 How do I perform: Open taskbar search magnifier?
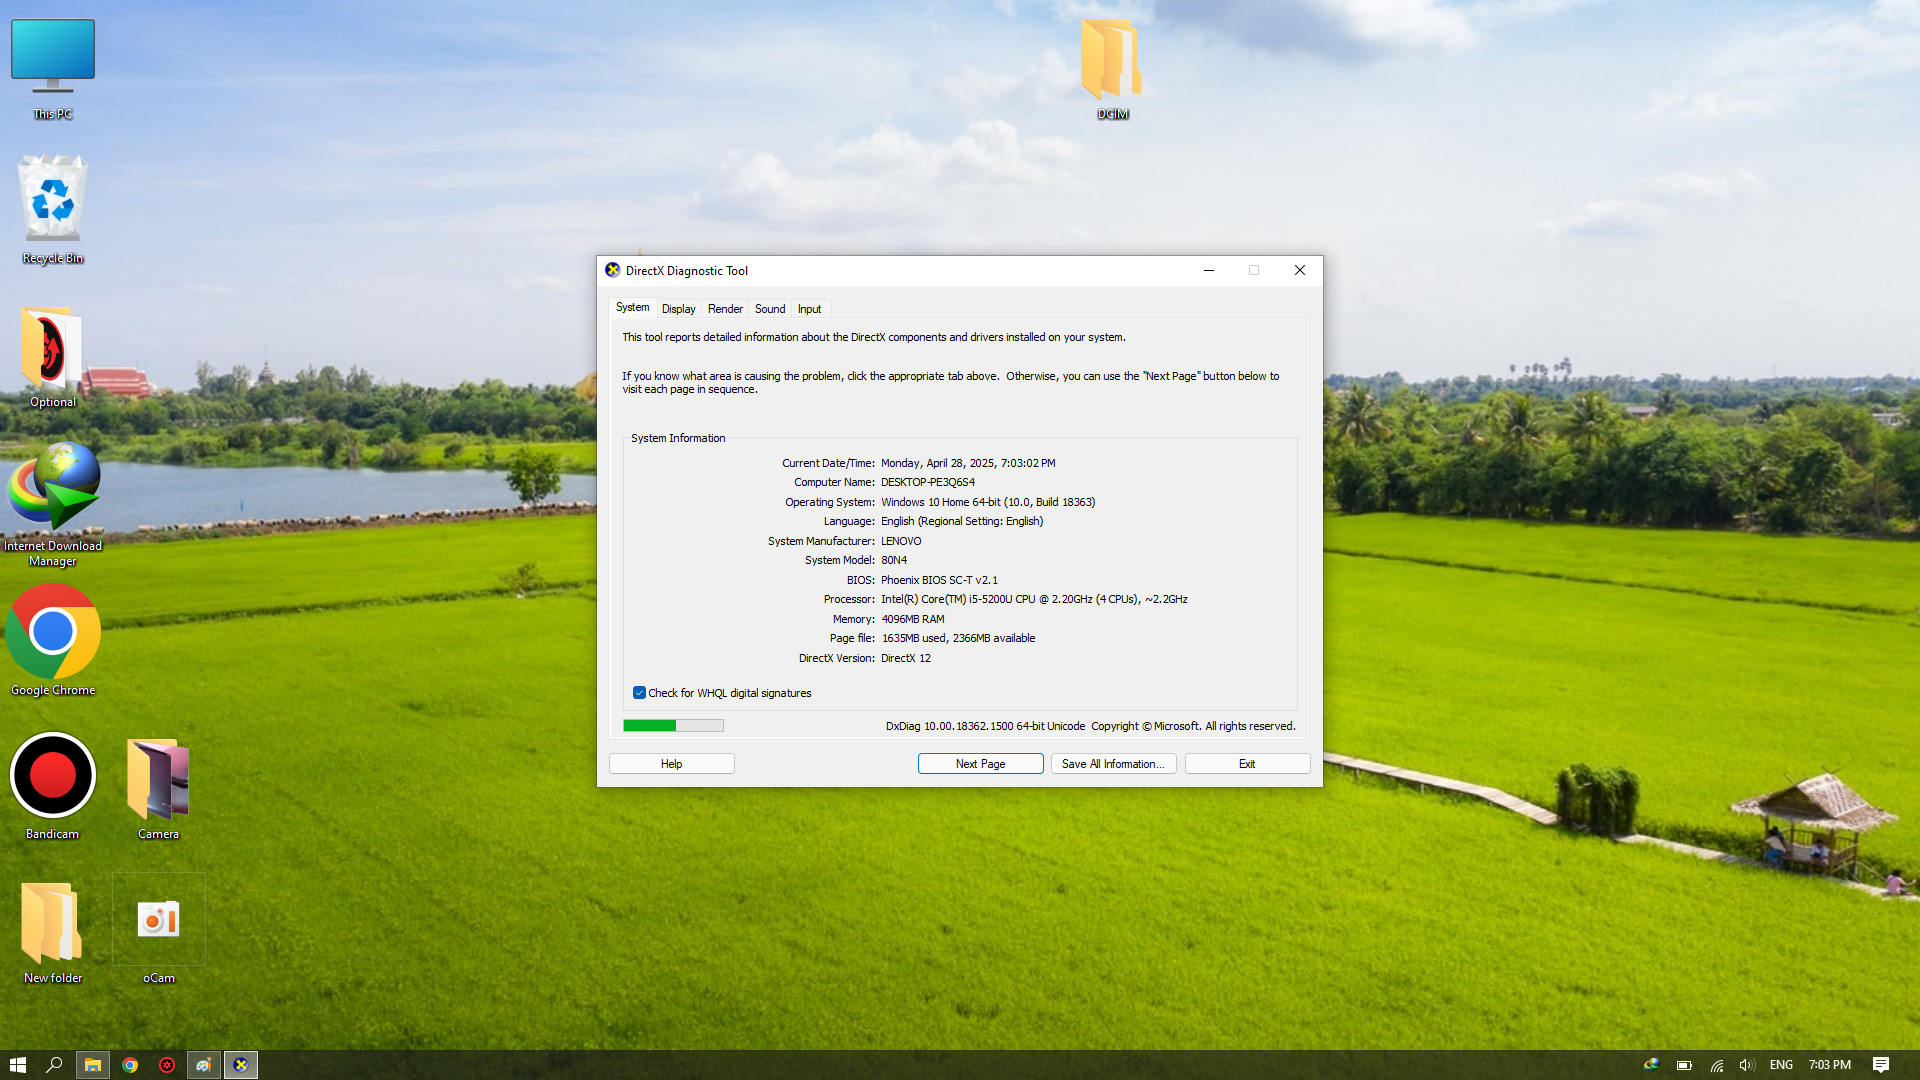54,1065
